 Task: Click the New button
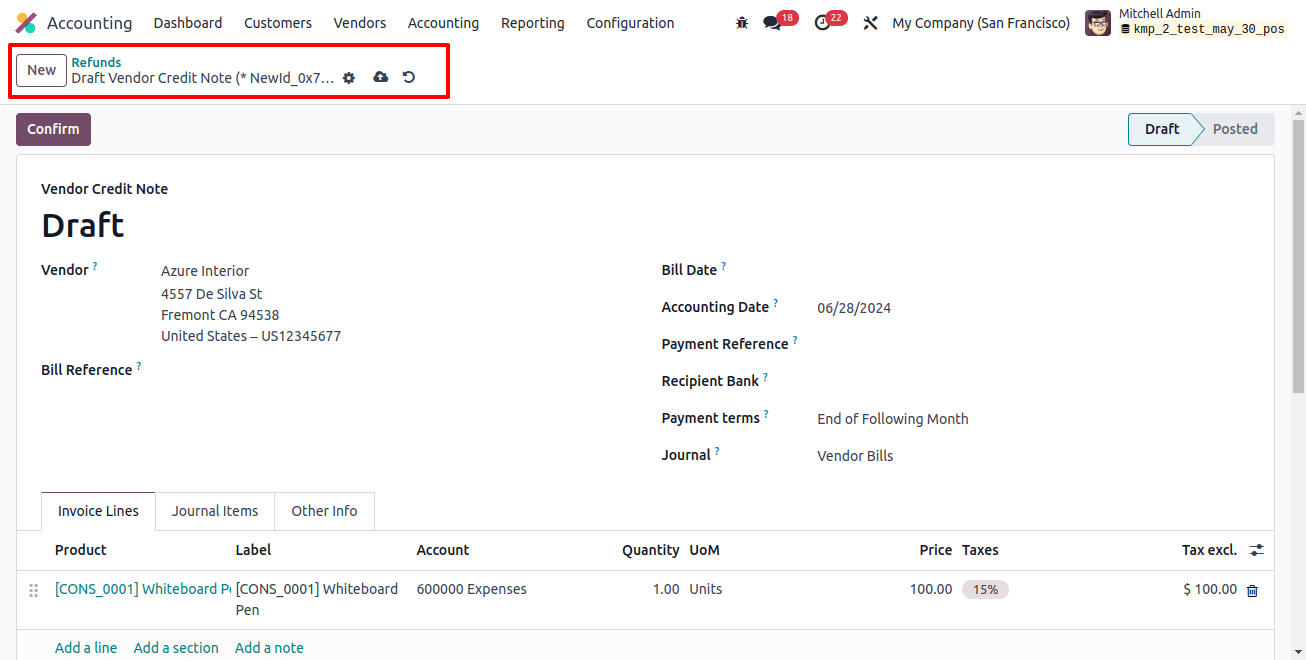click(41, 70)
